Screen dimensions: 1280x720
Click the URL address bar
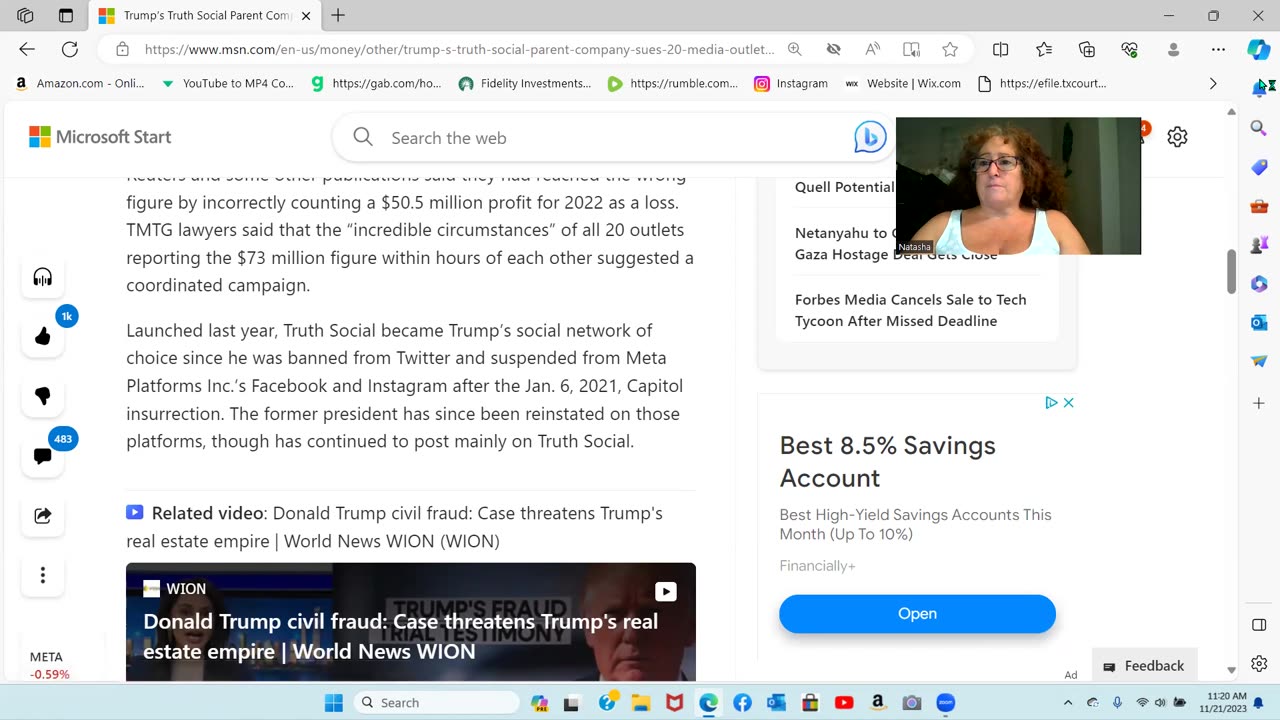click(460, 49)
